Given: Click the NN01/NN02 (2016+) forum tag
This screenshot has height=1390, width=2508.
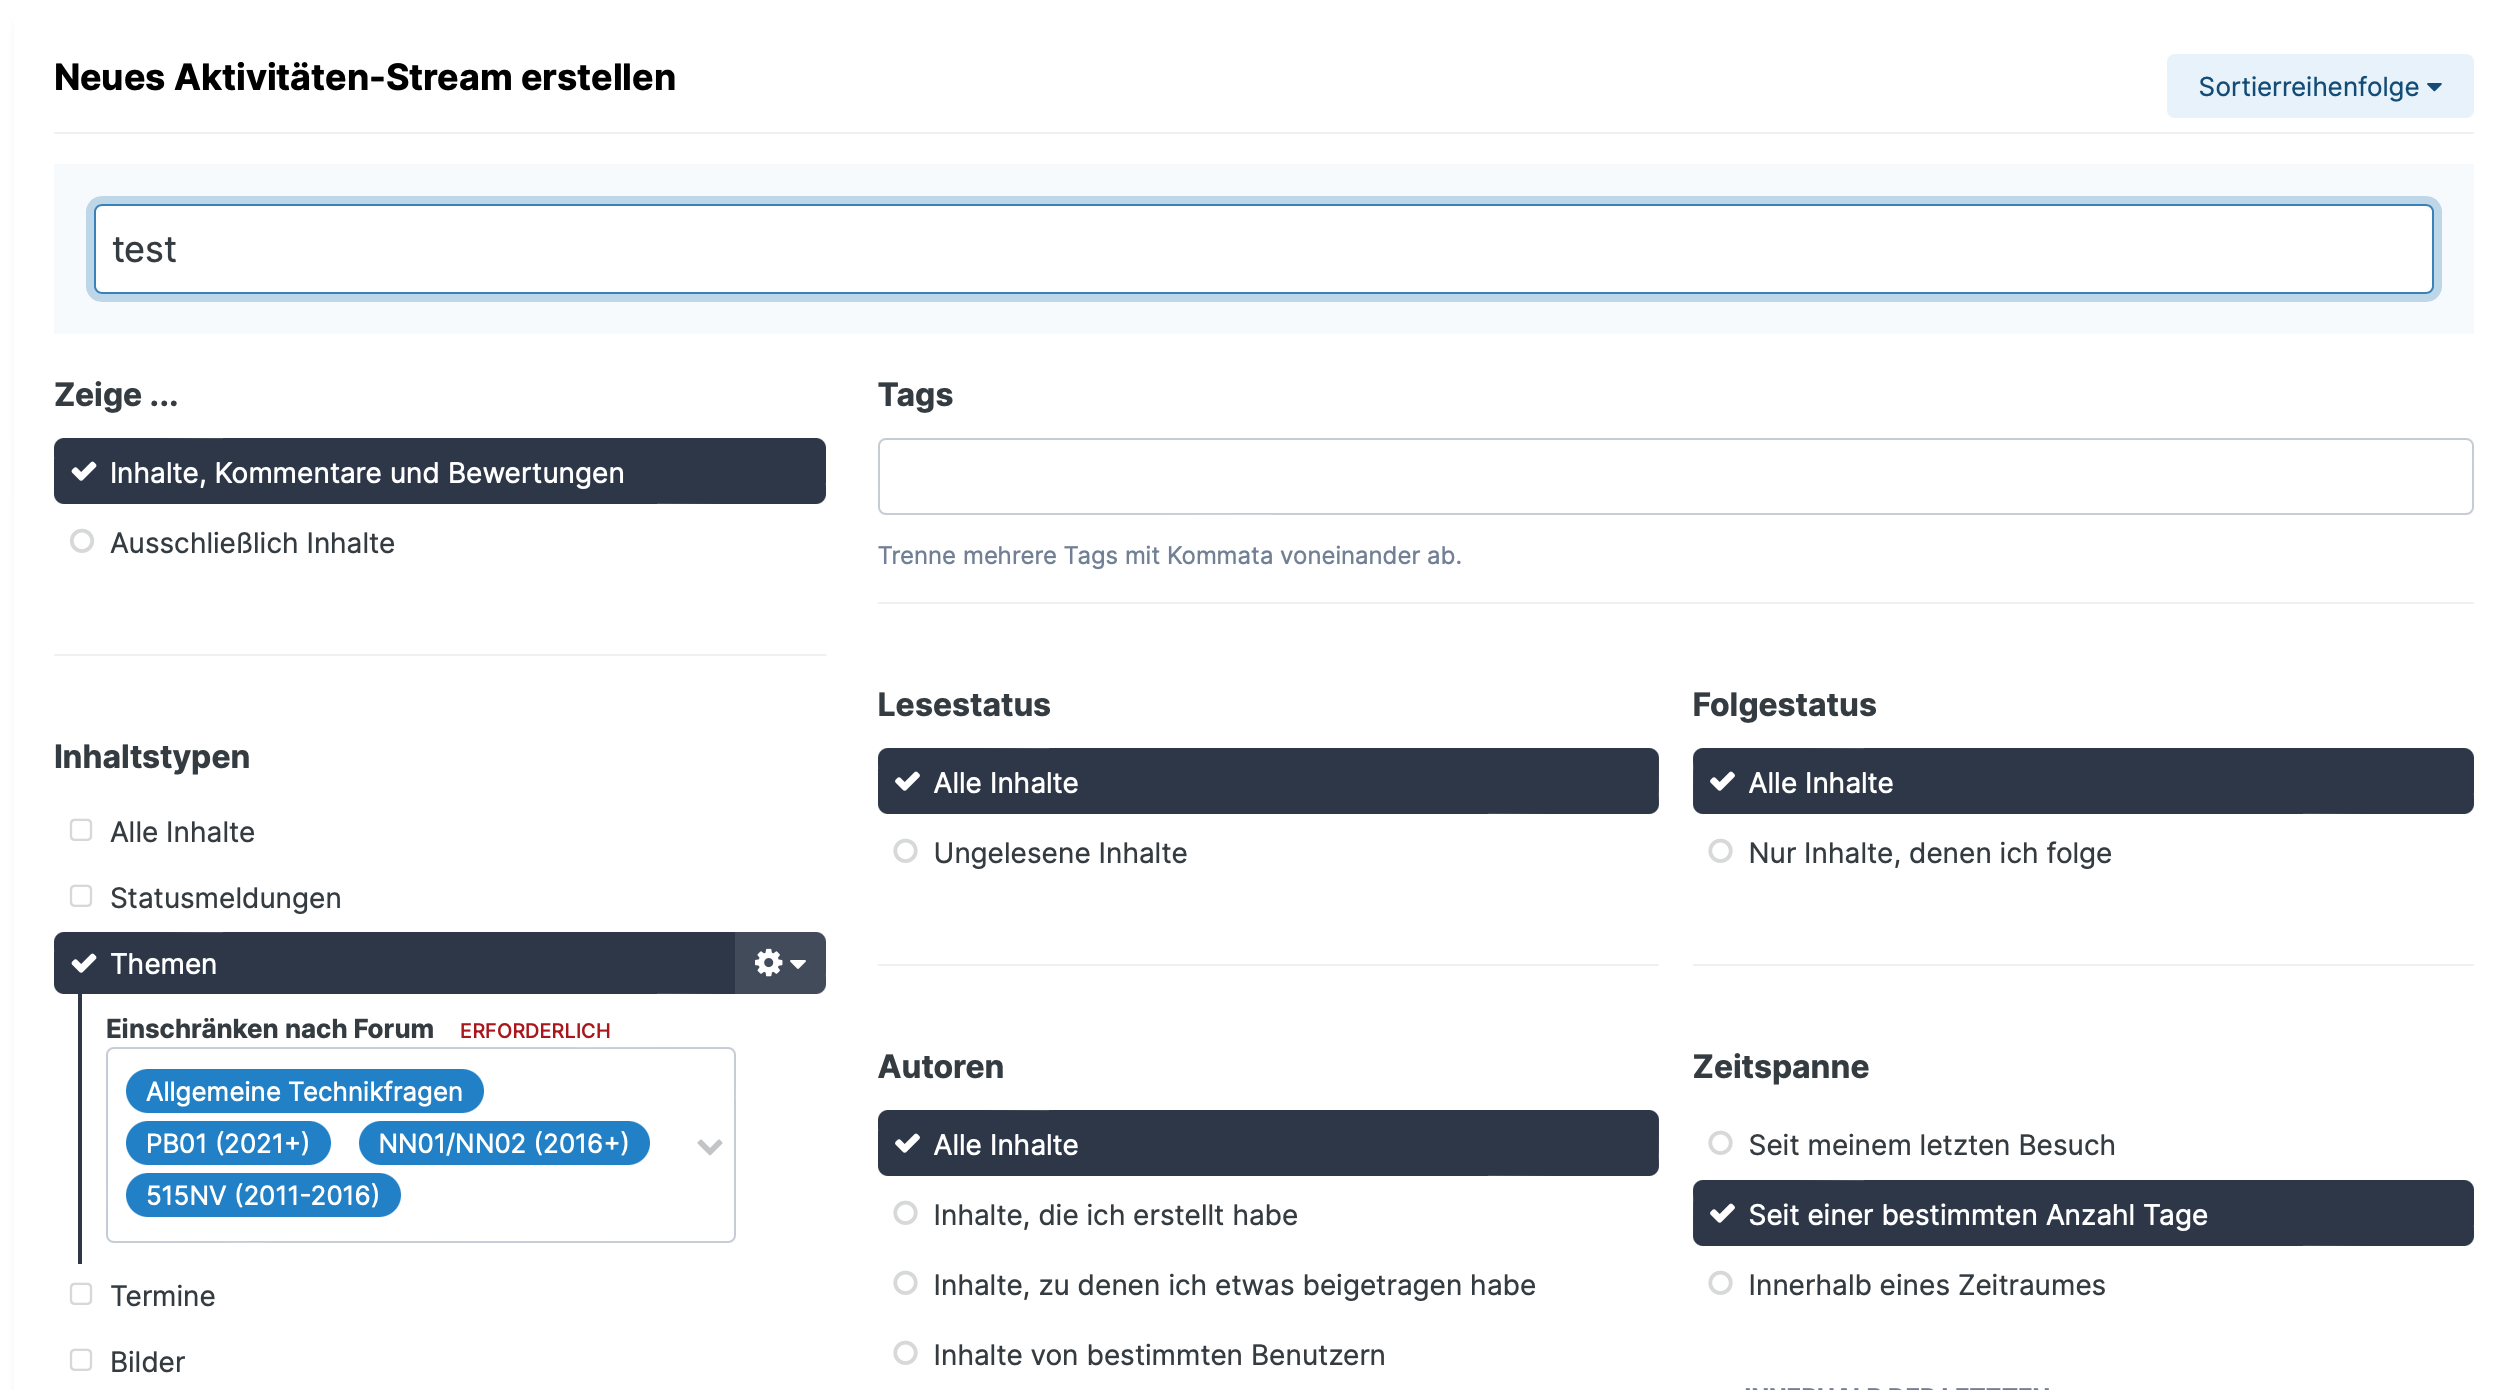Looking at the screenshot, I should 503,1143.
